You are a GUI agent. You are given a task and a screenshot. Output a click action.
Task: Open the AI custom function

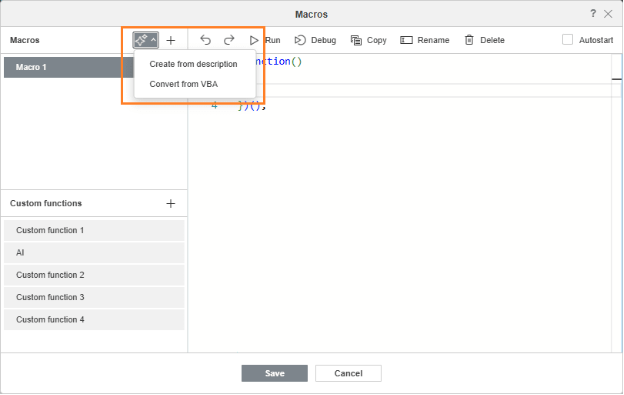click(x=94, y=253)
